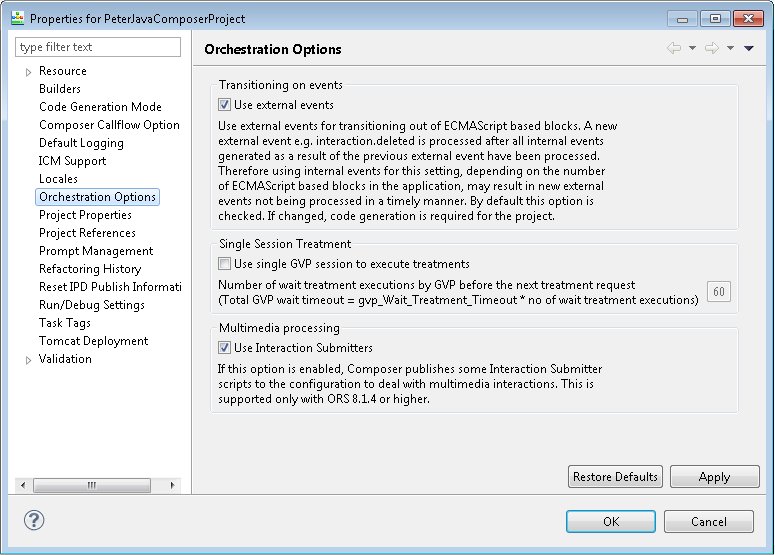Click the Orchestration Options page heading
The width and height of the screenshot is (775, 555).
click(x=273, y=49)
